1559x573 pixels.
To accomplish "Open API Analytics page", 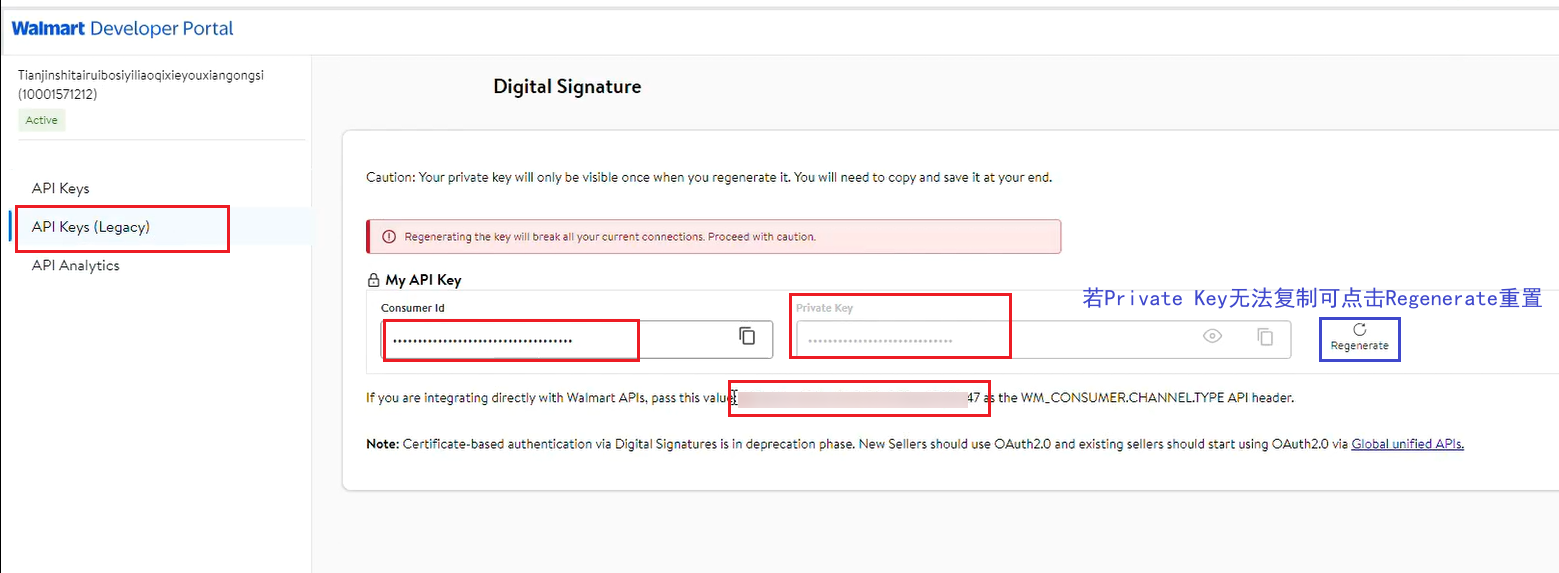I will pos(76,265).
